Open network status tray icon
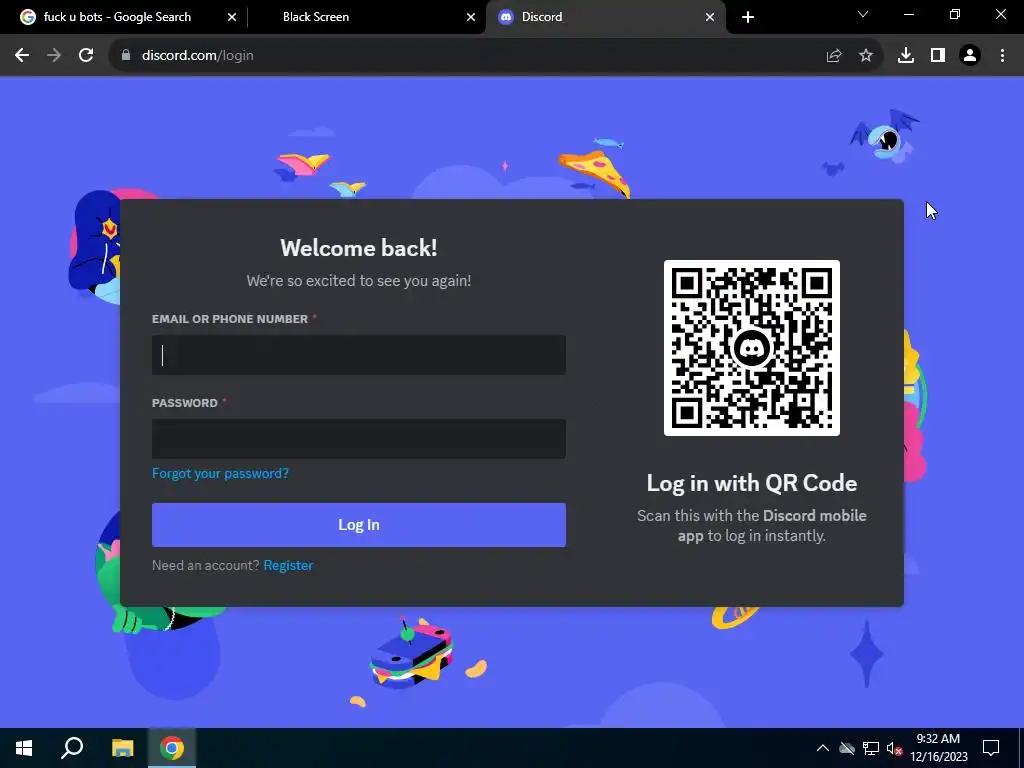 pyautogui.click(x=871, y=748)
